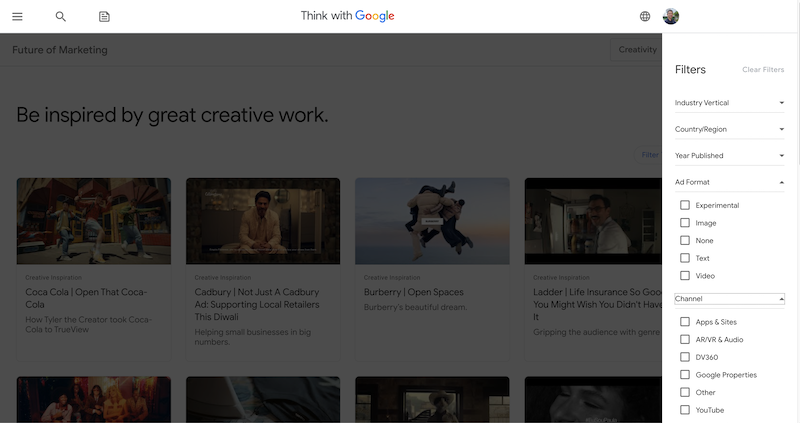
Task: Select the Apps & Sites checkbox
Action: 685,321
